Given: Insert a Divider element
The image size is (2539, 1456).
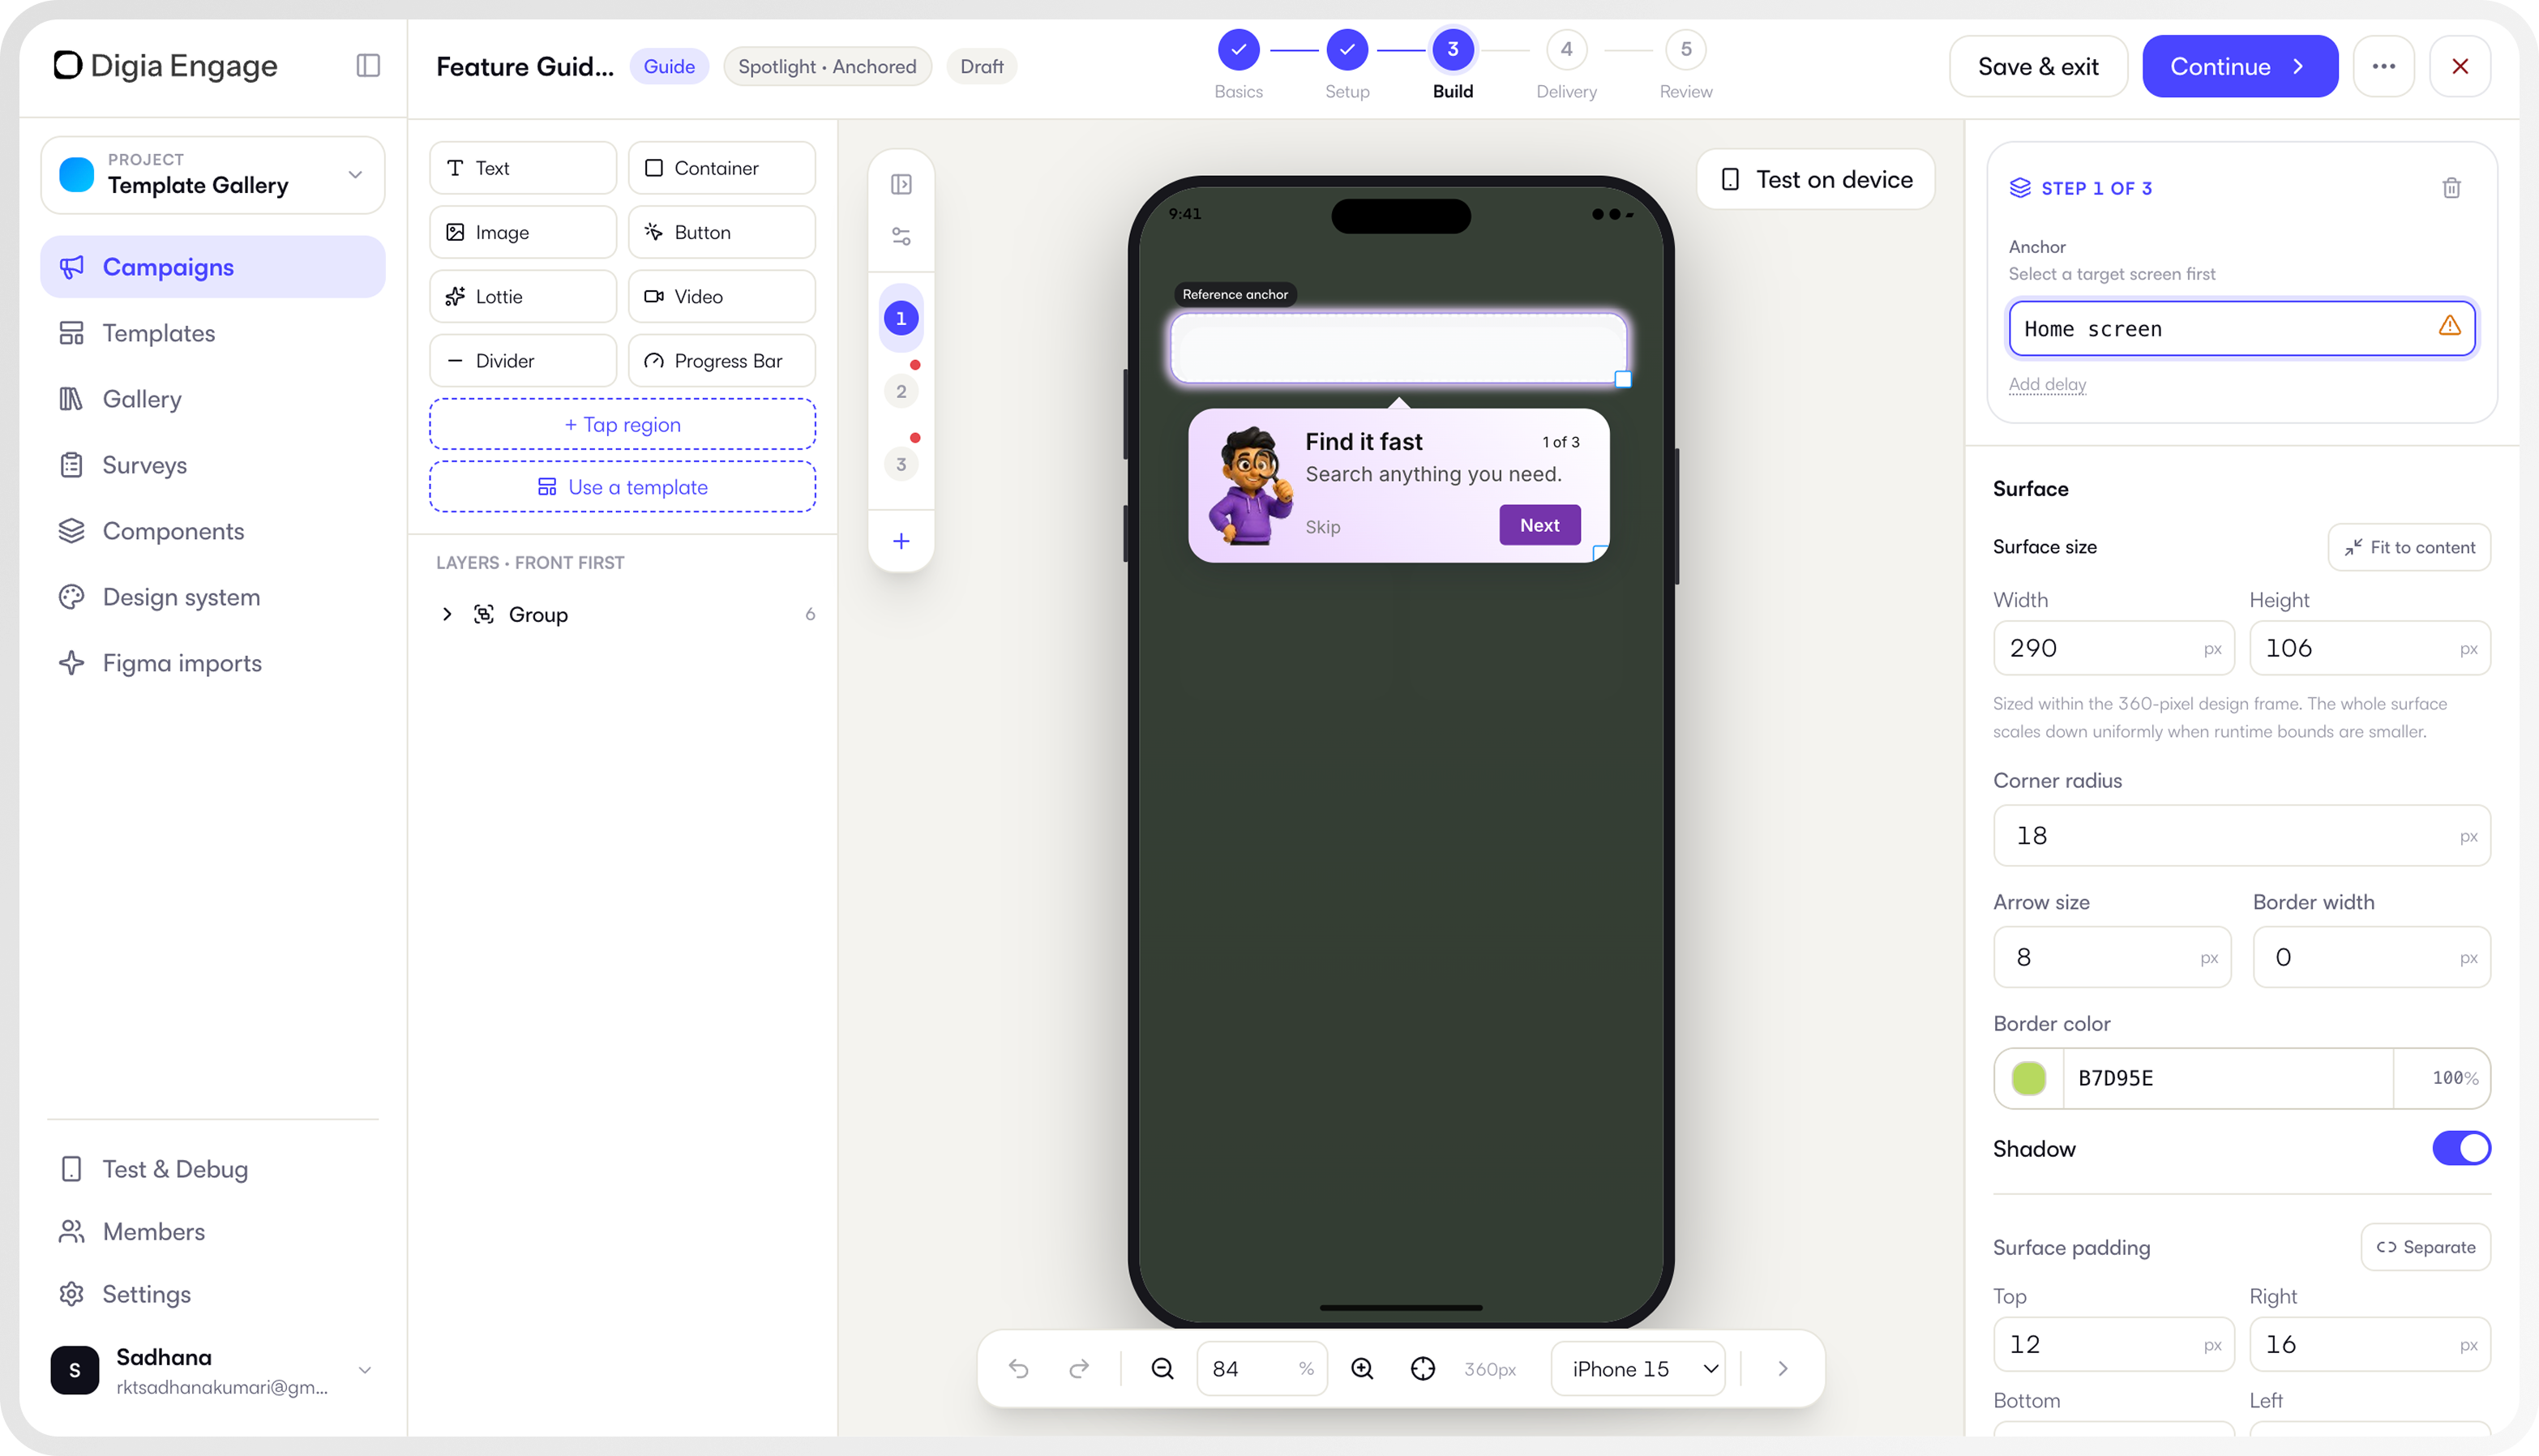Looking at the screenshot, I should (523, 360).
